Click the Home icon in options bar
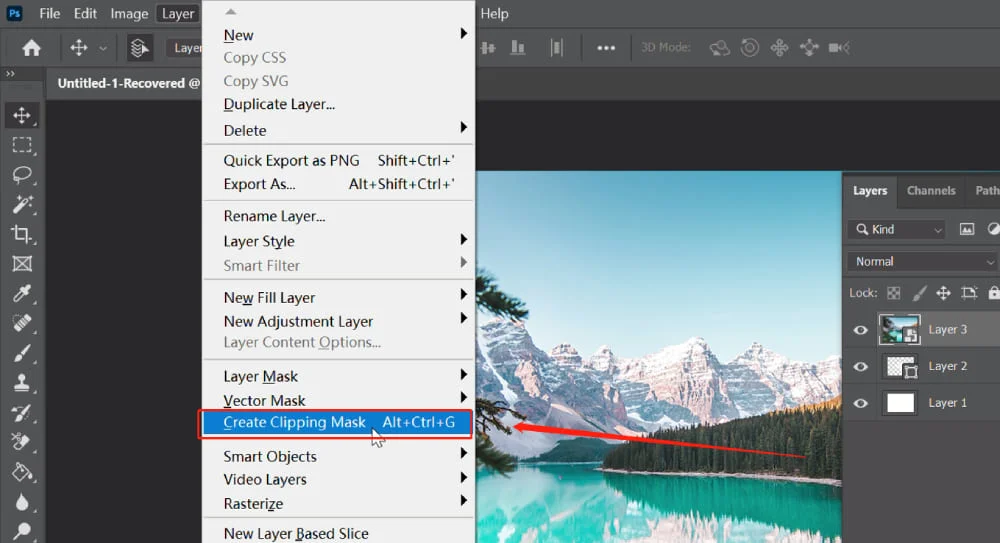Screen dimensions: 1000x543 31,48
